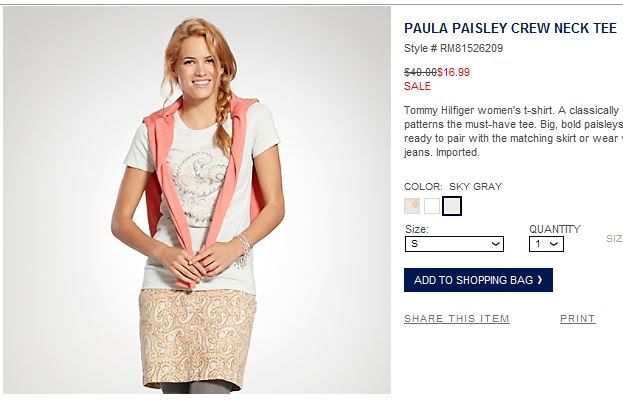Select the white color swatch
This screenshot has width=623, height=400.
point(432,206)
